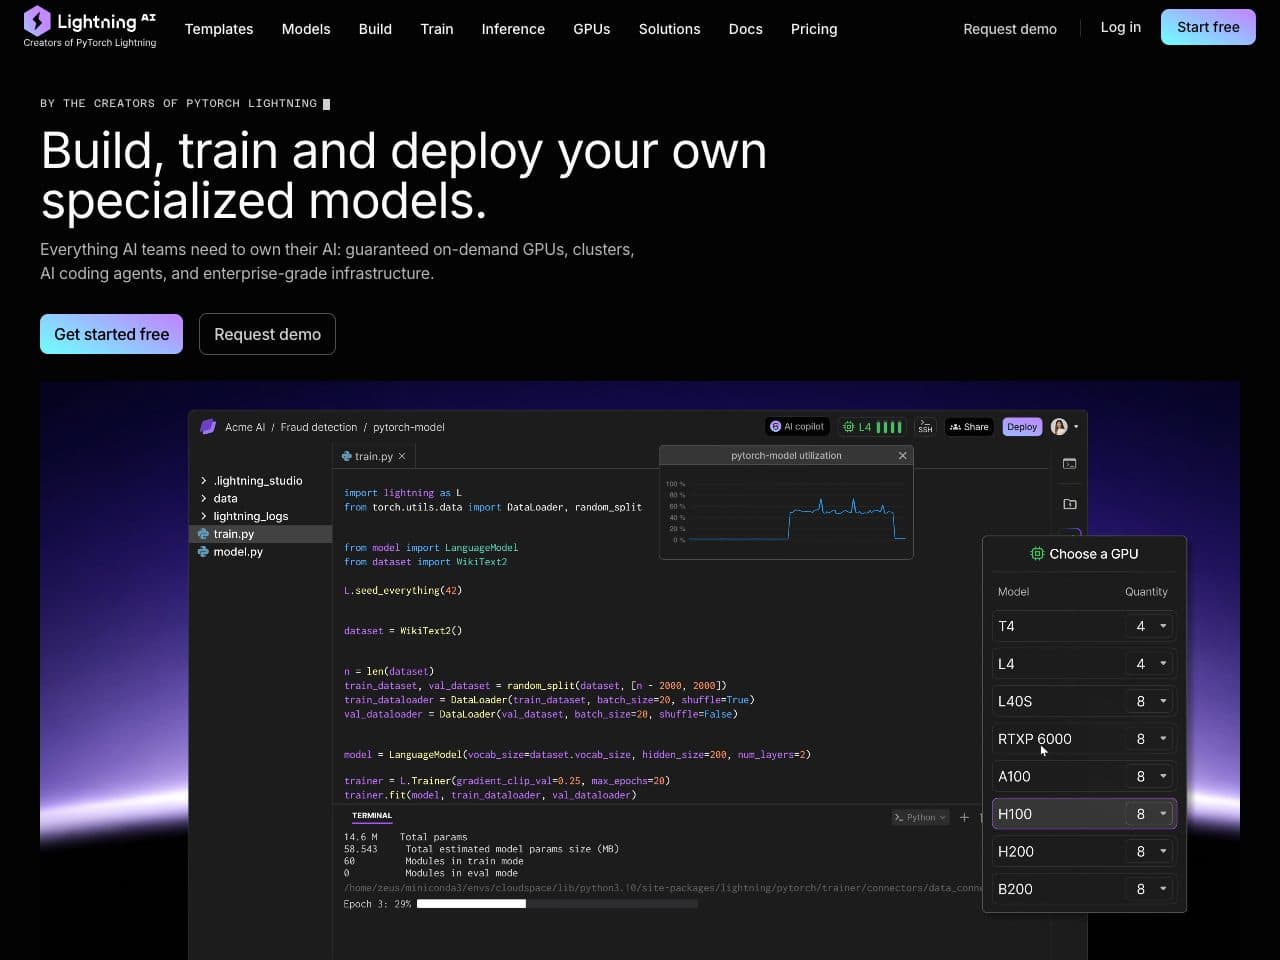1280x960 pixels.
Task: Click the Lightning AI logo
Action: (90, 27)
